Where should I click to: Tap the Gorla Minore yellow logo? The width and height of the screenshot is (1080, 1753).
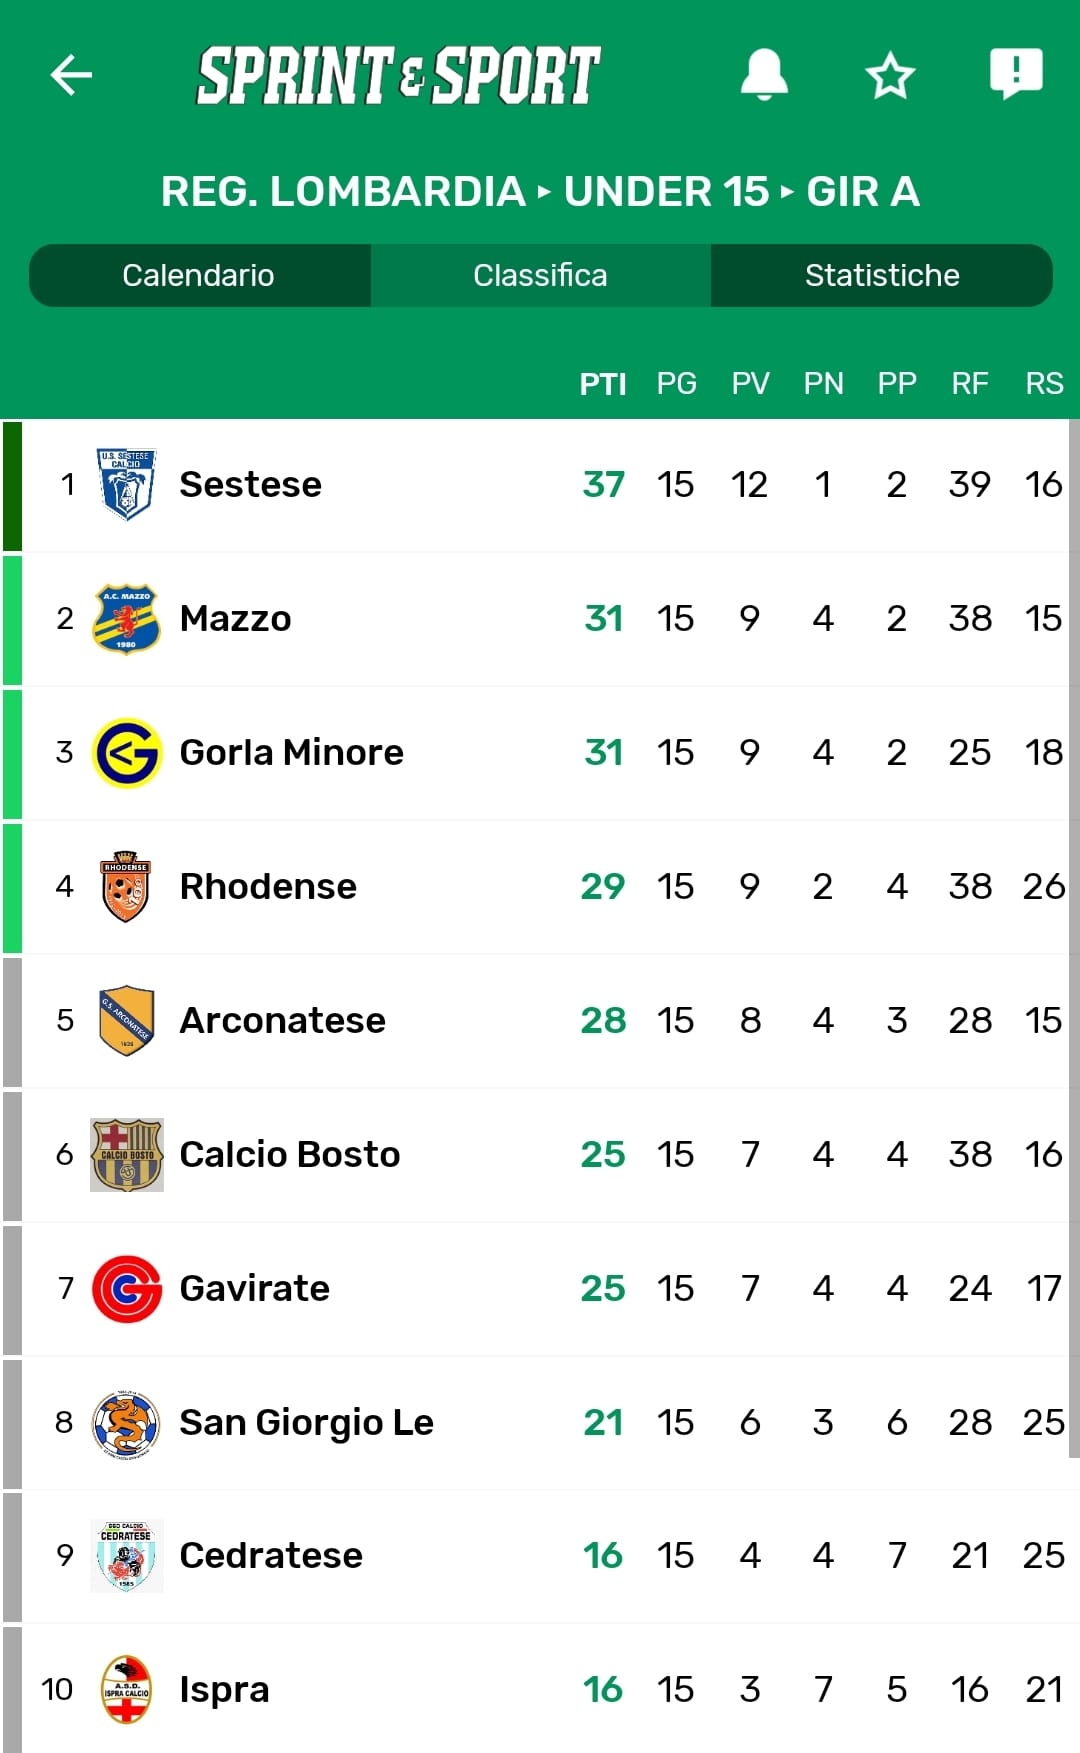tap(126, 753)
